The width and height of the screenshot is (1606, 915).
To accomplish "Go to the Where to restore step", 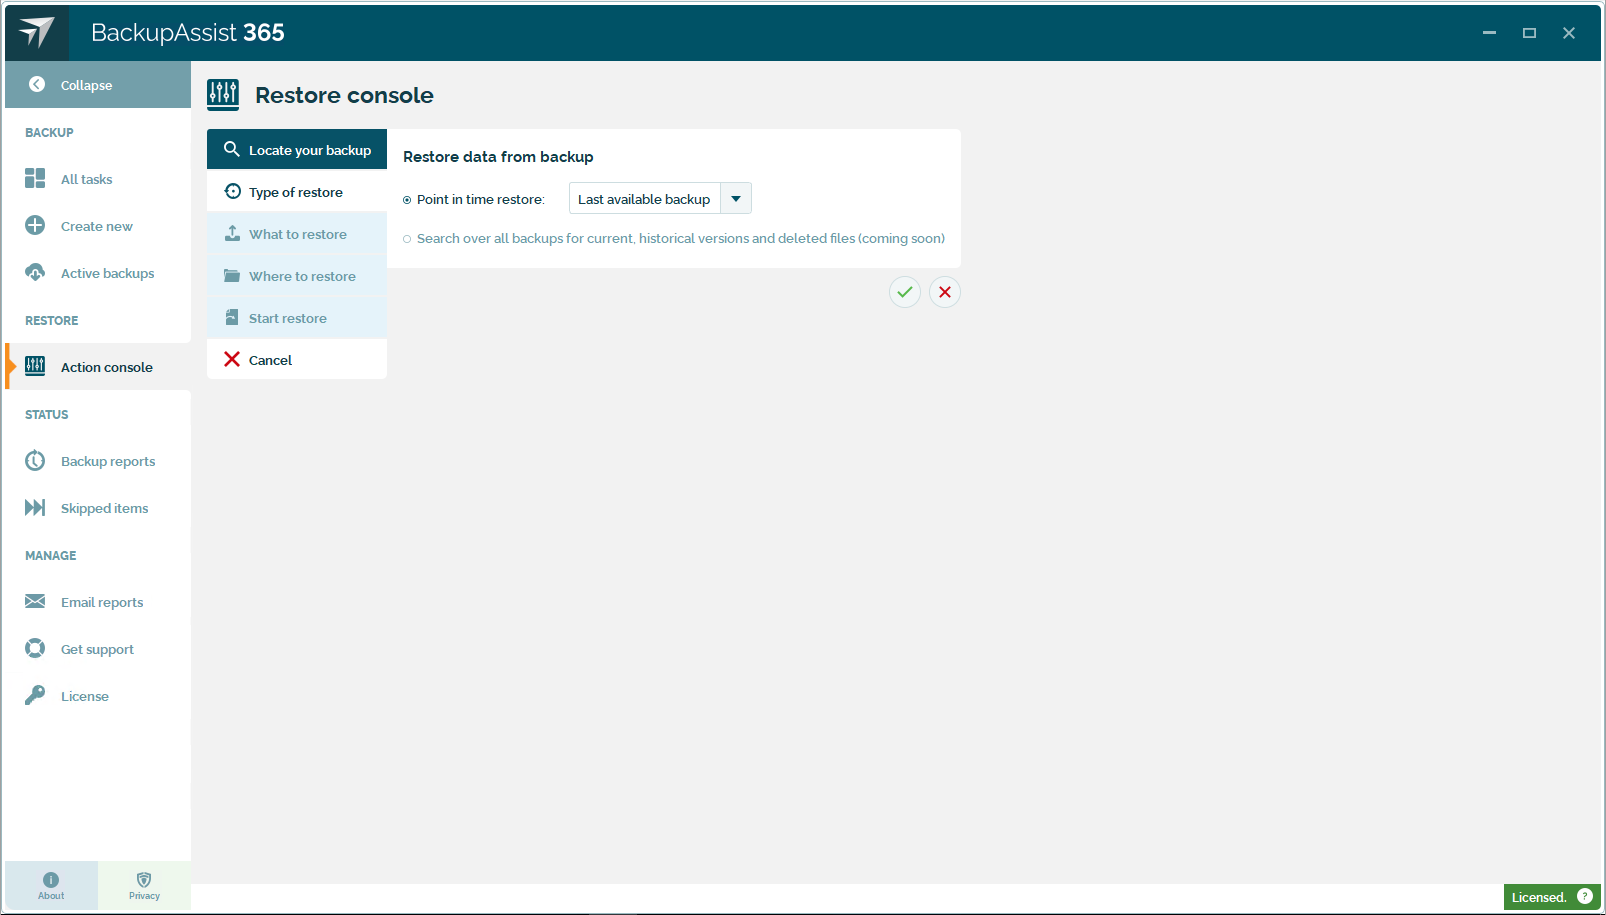I will (297, 276).
